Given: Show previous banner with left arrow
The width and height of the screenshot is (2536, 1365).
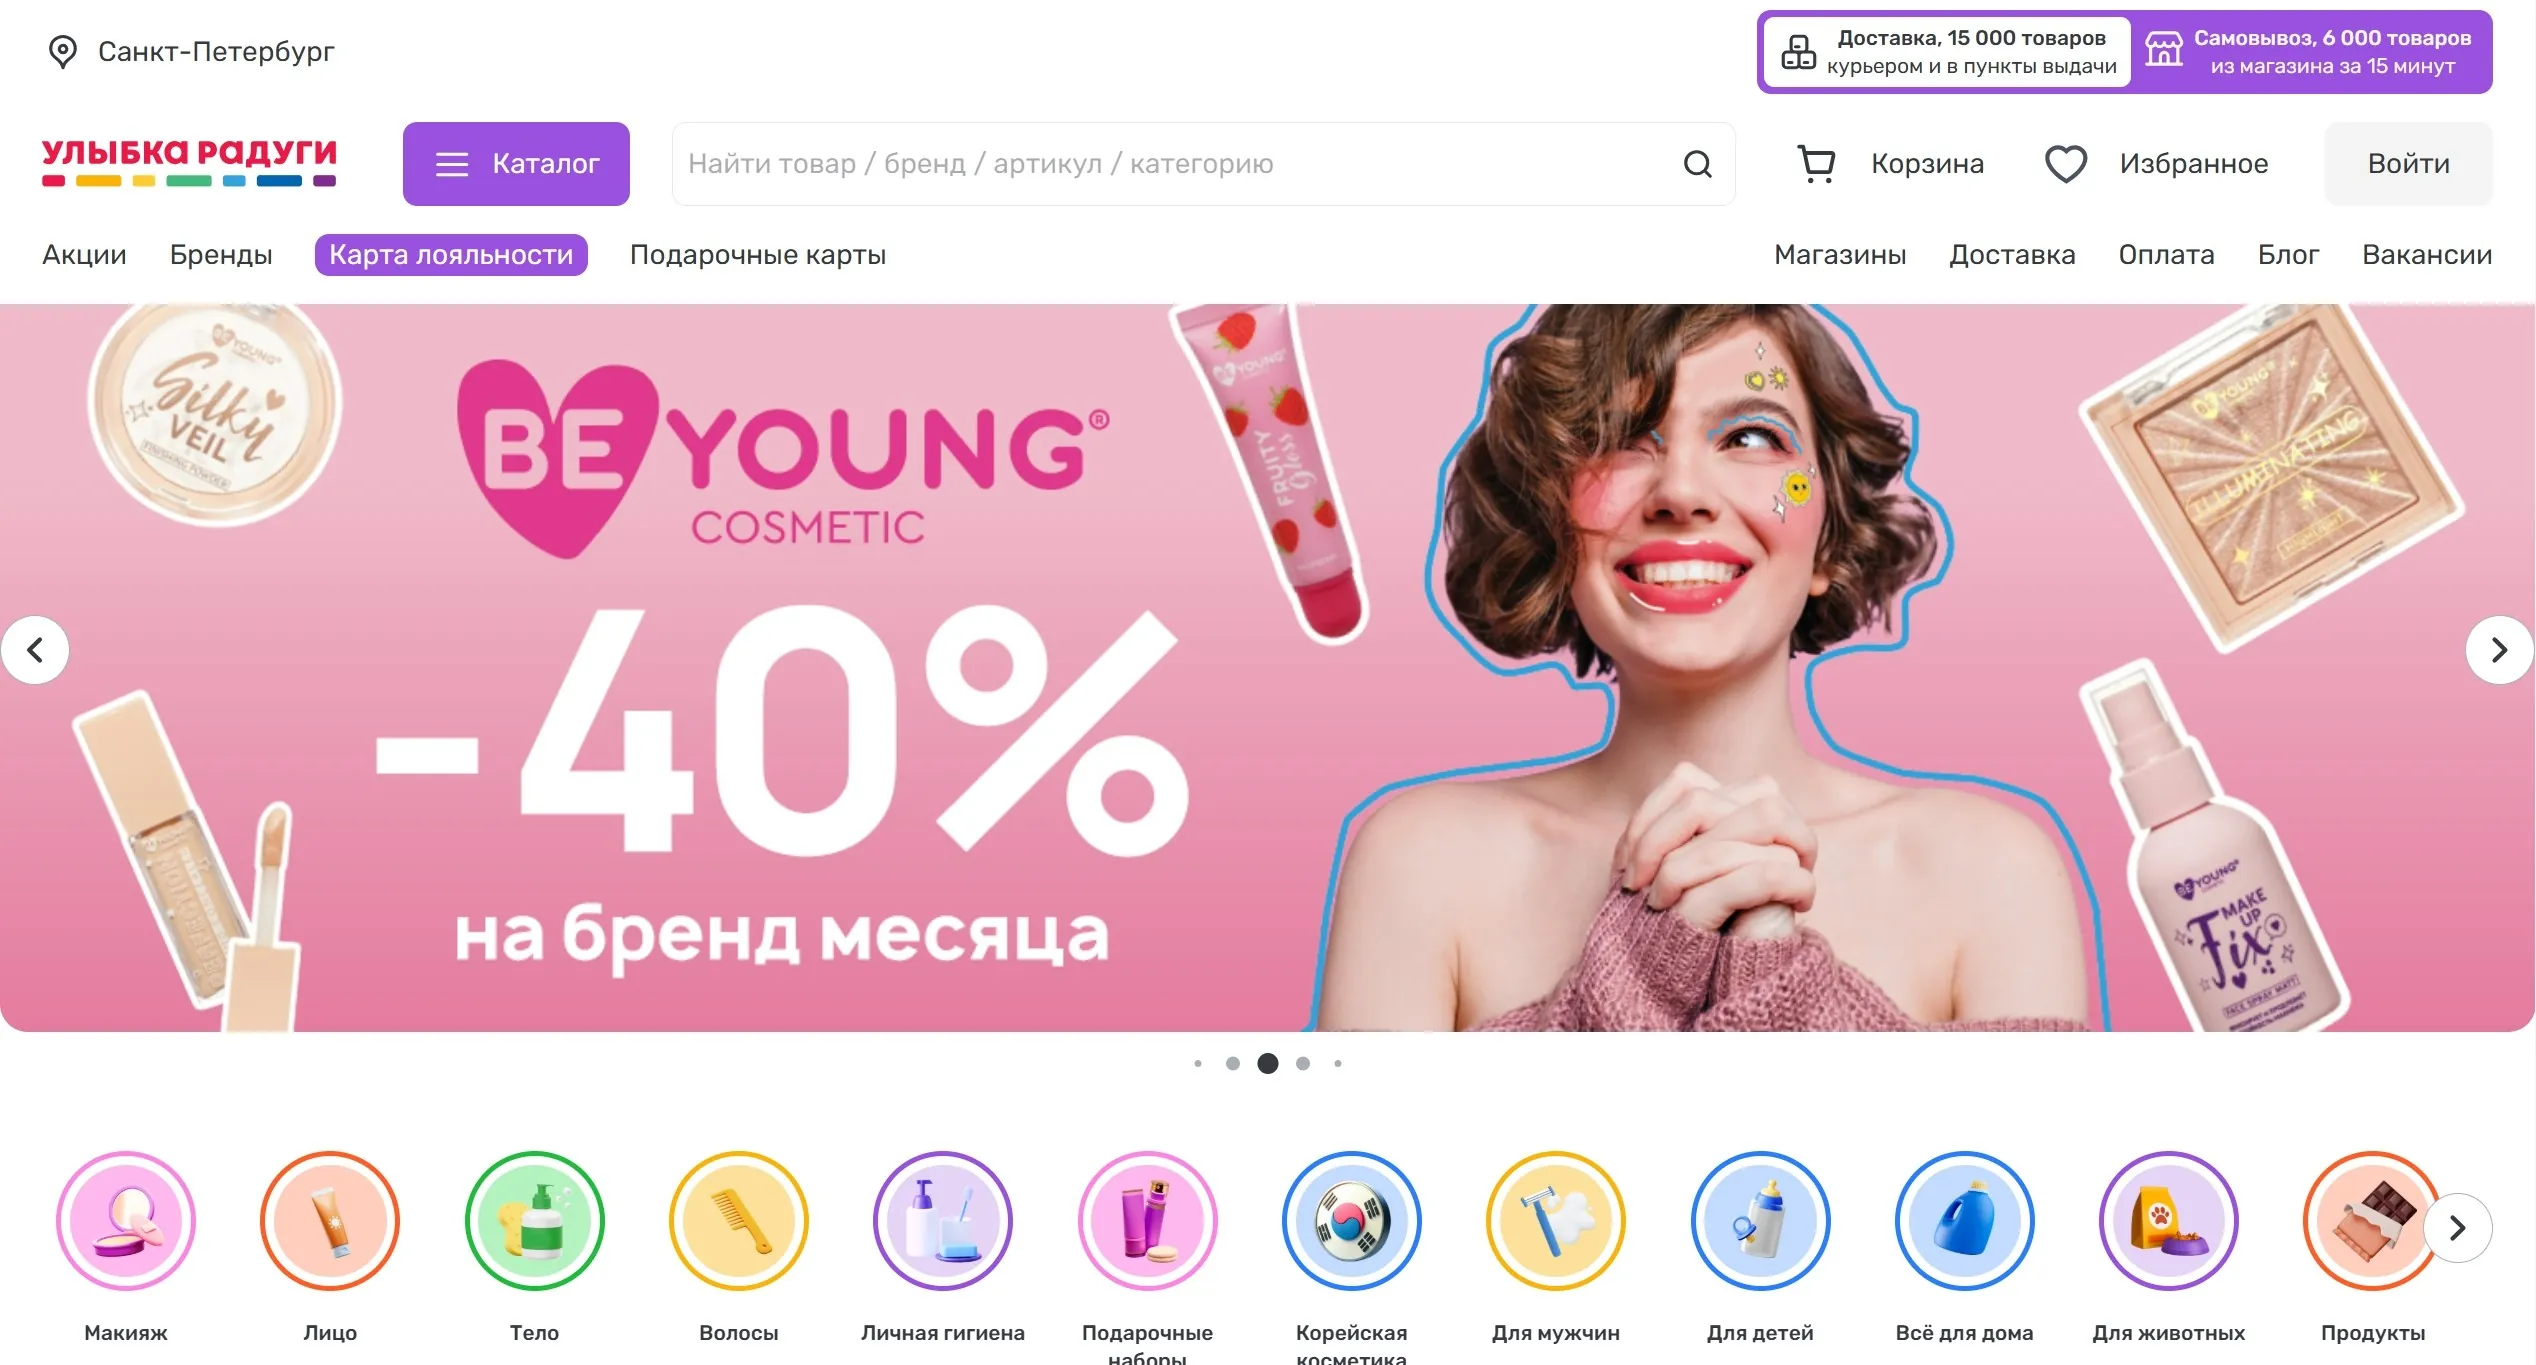Looking at the screenshot, I should tap(35, 650).
